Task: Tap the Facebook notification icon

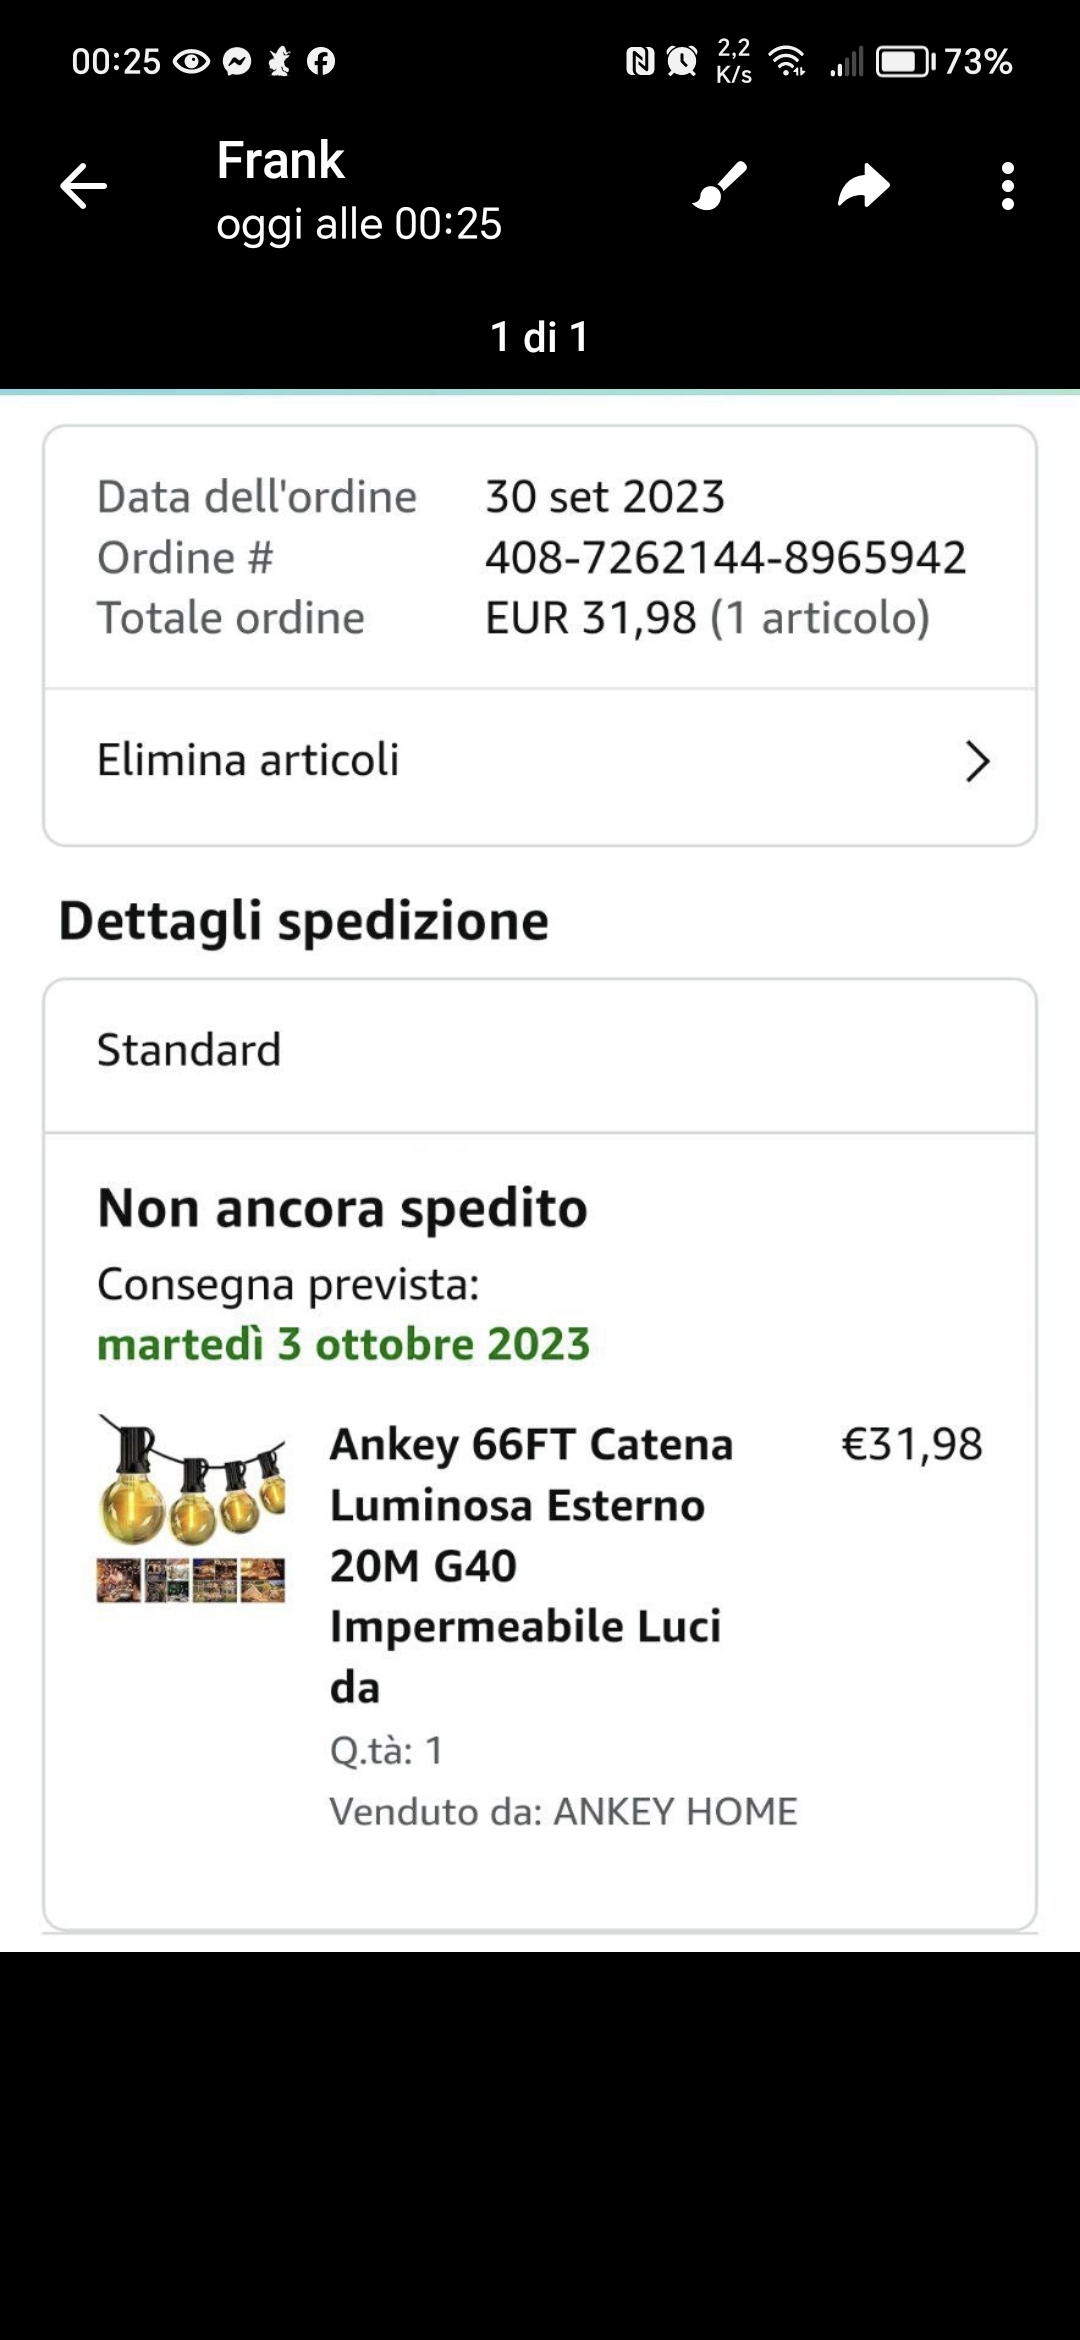Action: (x=321, y=62)
